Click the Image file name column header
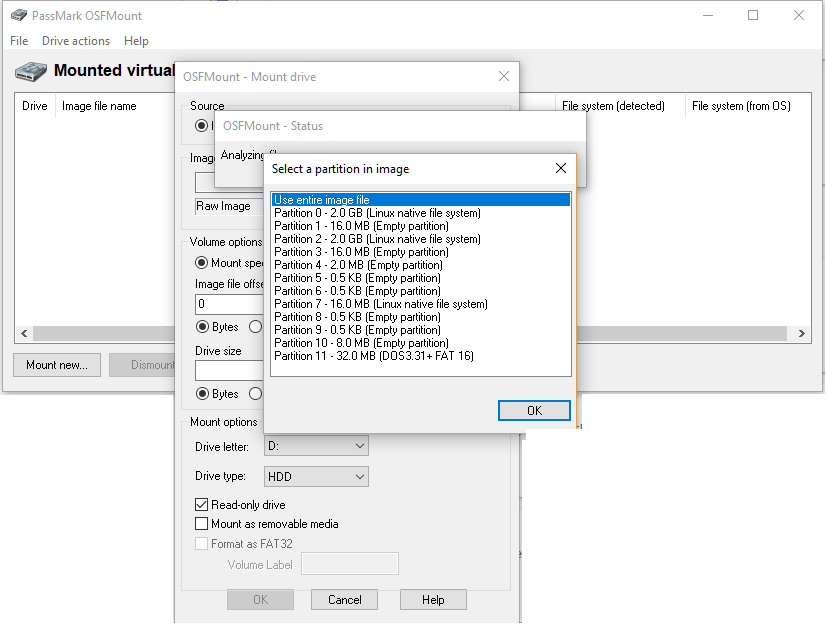This screenshot has height=625, width=826. click(x=99, y=106)
